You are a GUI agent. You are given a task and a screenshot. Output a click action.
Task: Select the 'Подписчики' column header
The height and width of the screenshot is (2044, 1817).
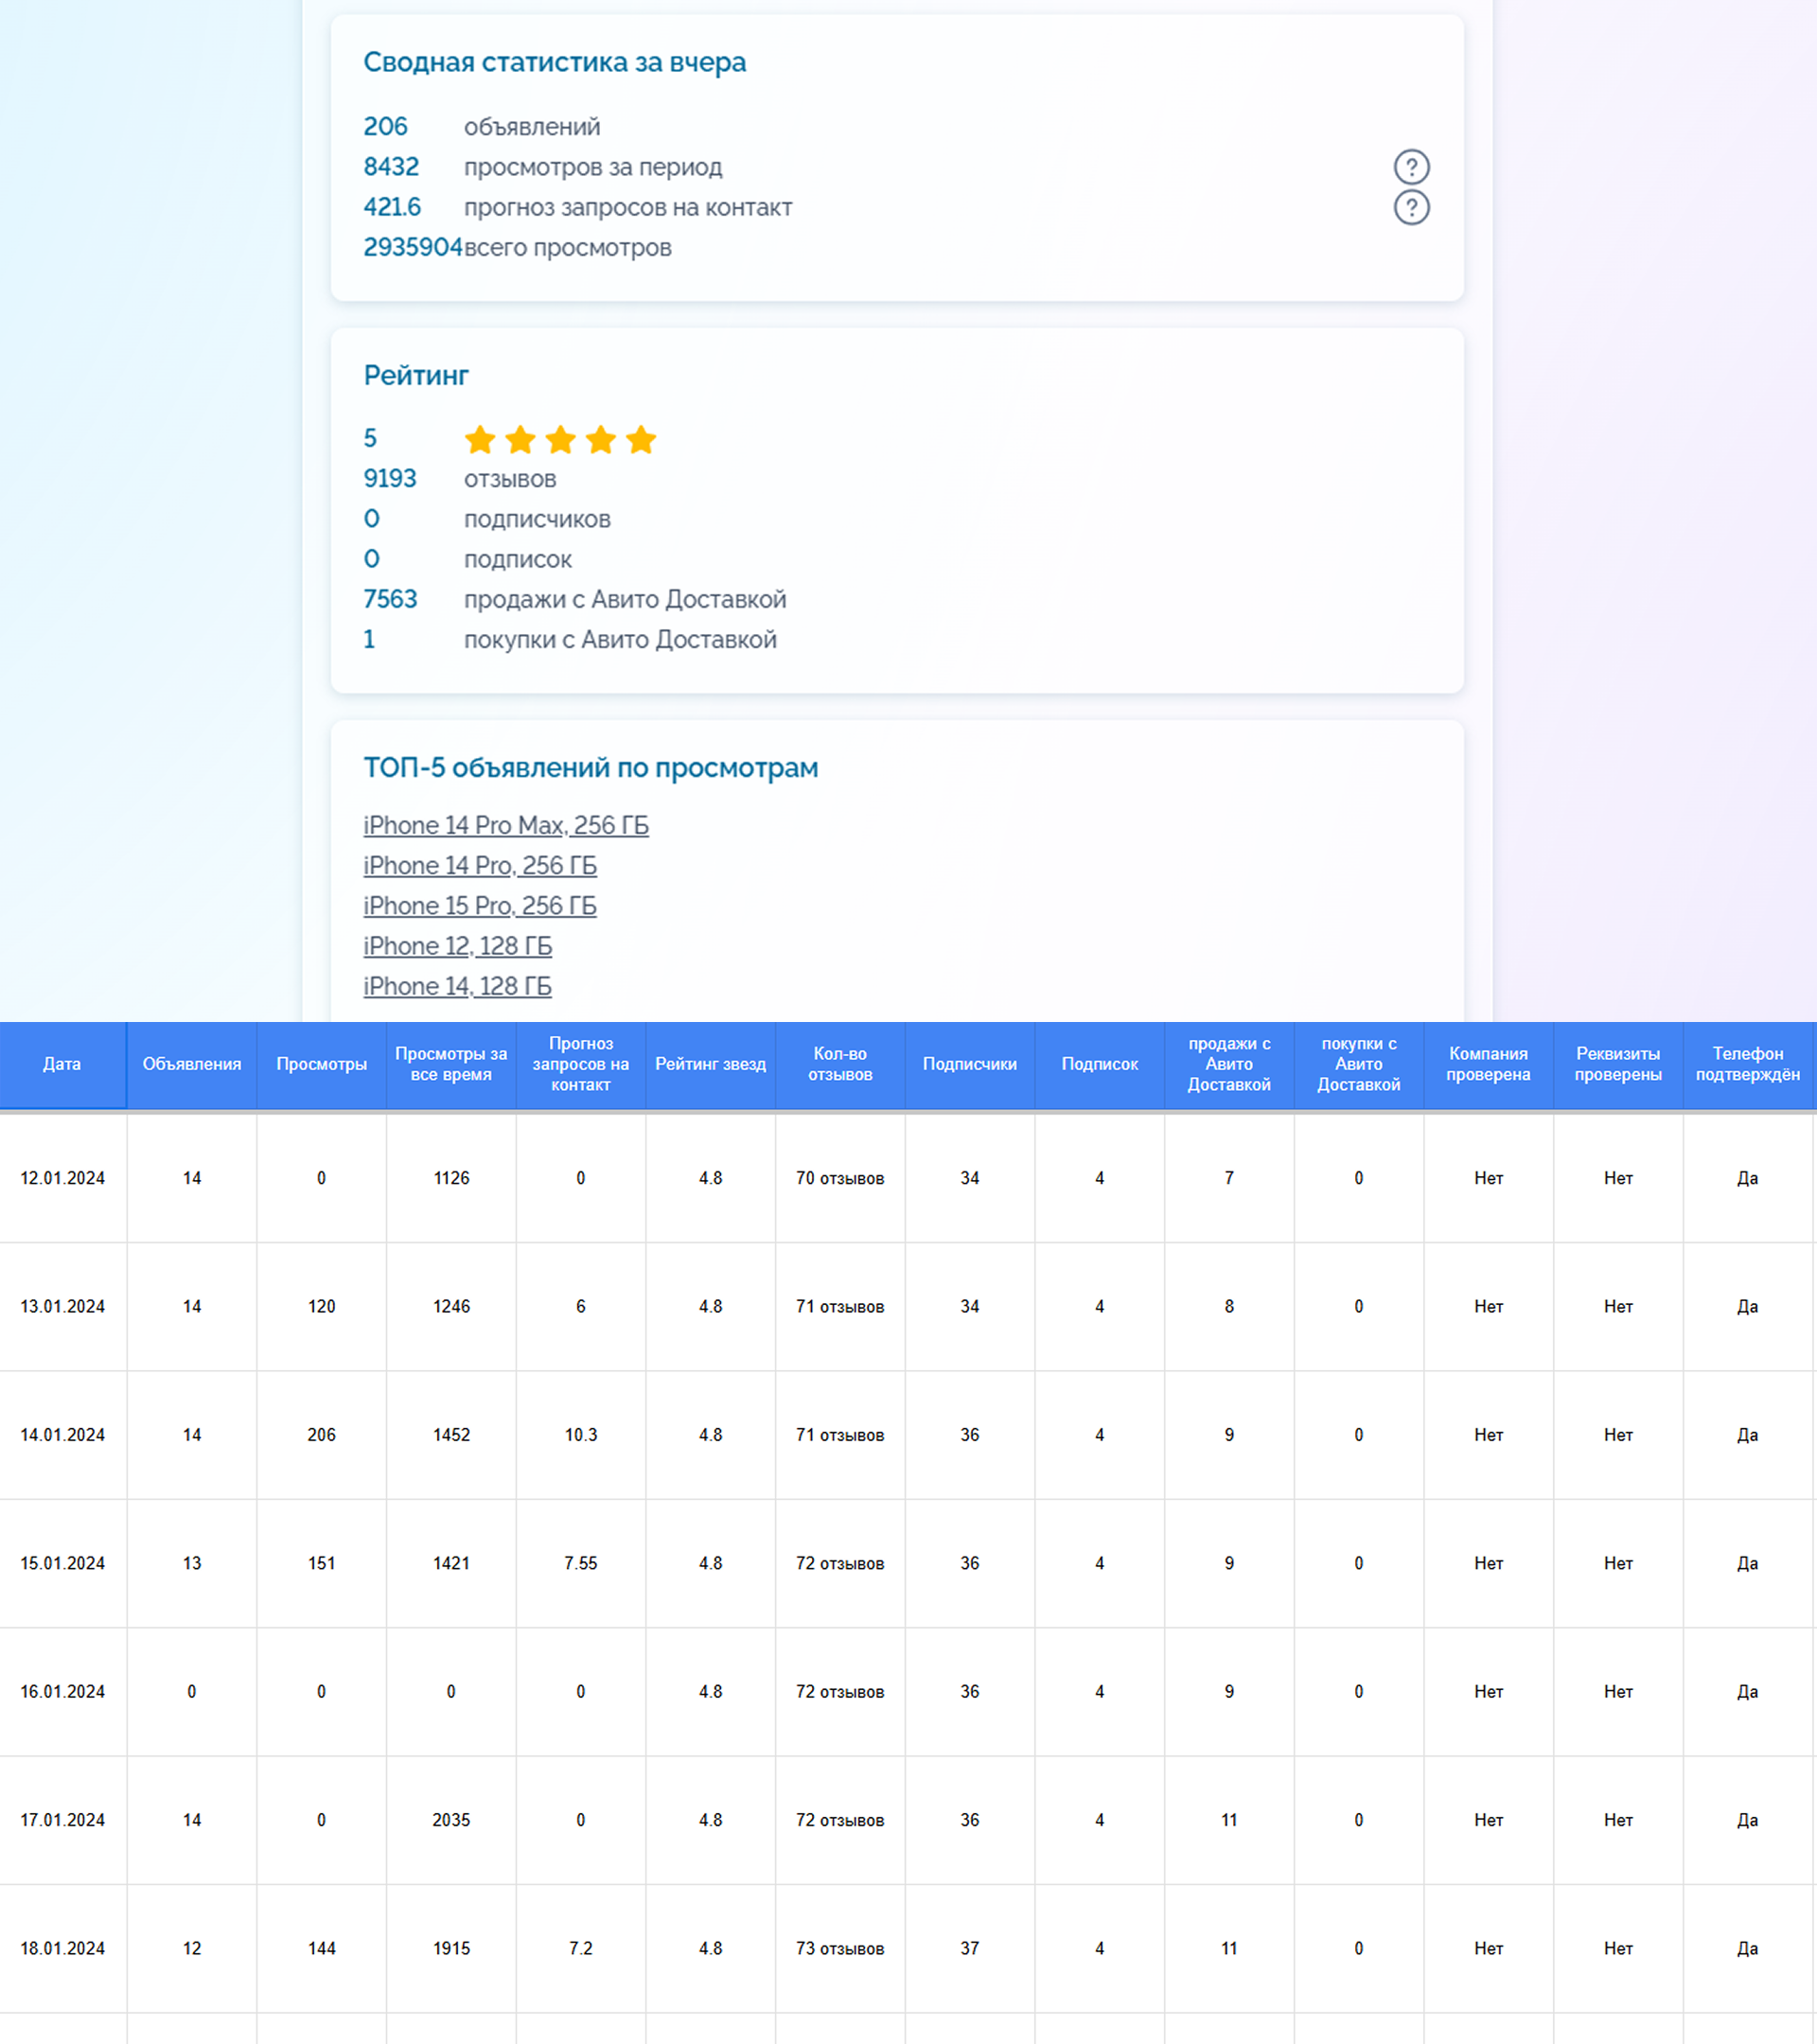point(970,1064)
